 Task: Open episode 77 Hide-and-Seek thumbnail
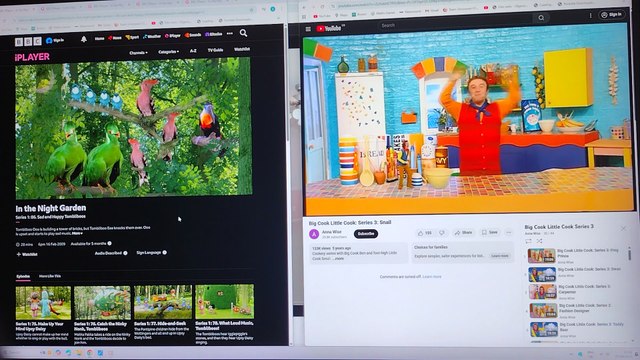[x=163, y=302]
